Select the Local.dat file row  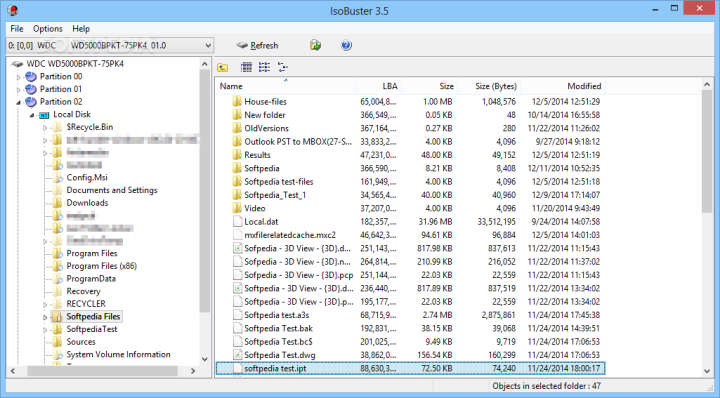point(410,221)
